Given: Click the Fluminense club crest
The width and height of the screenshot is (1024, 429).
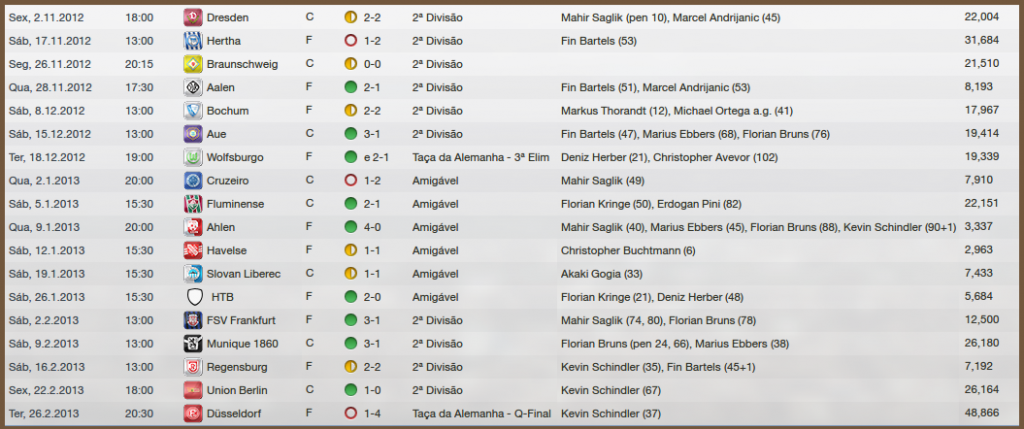Looking at the screenshot, I should [193, 203].
